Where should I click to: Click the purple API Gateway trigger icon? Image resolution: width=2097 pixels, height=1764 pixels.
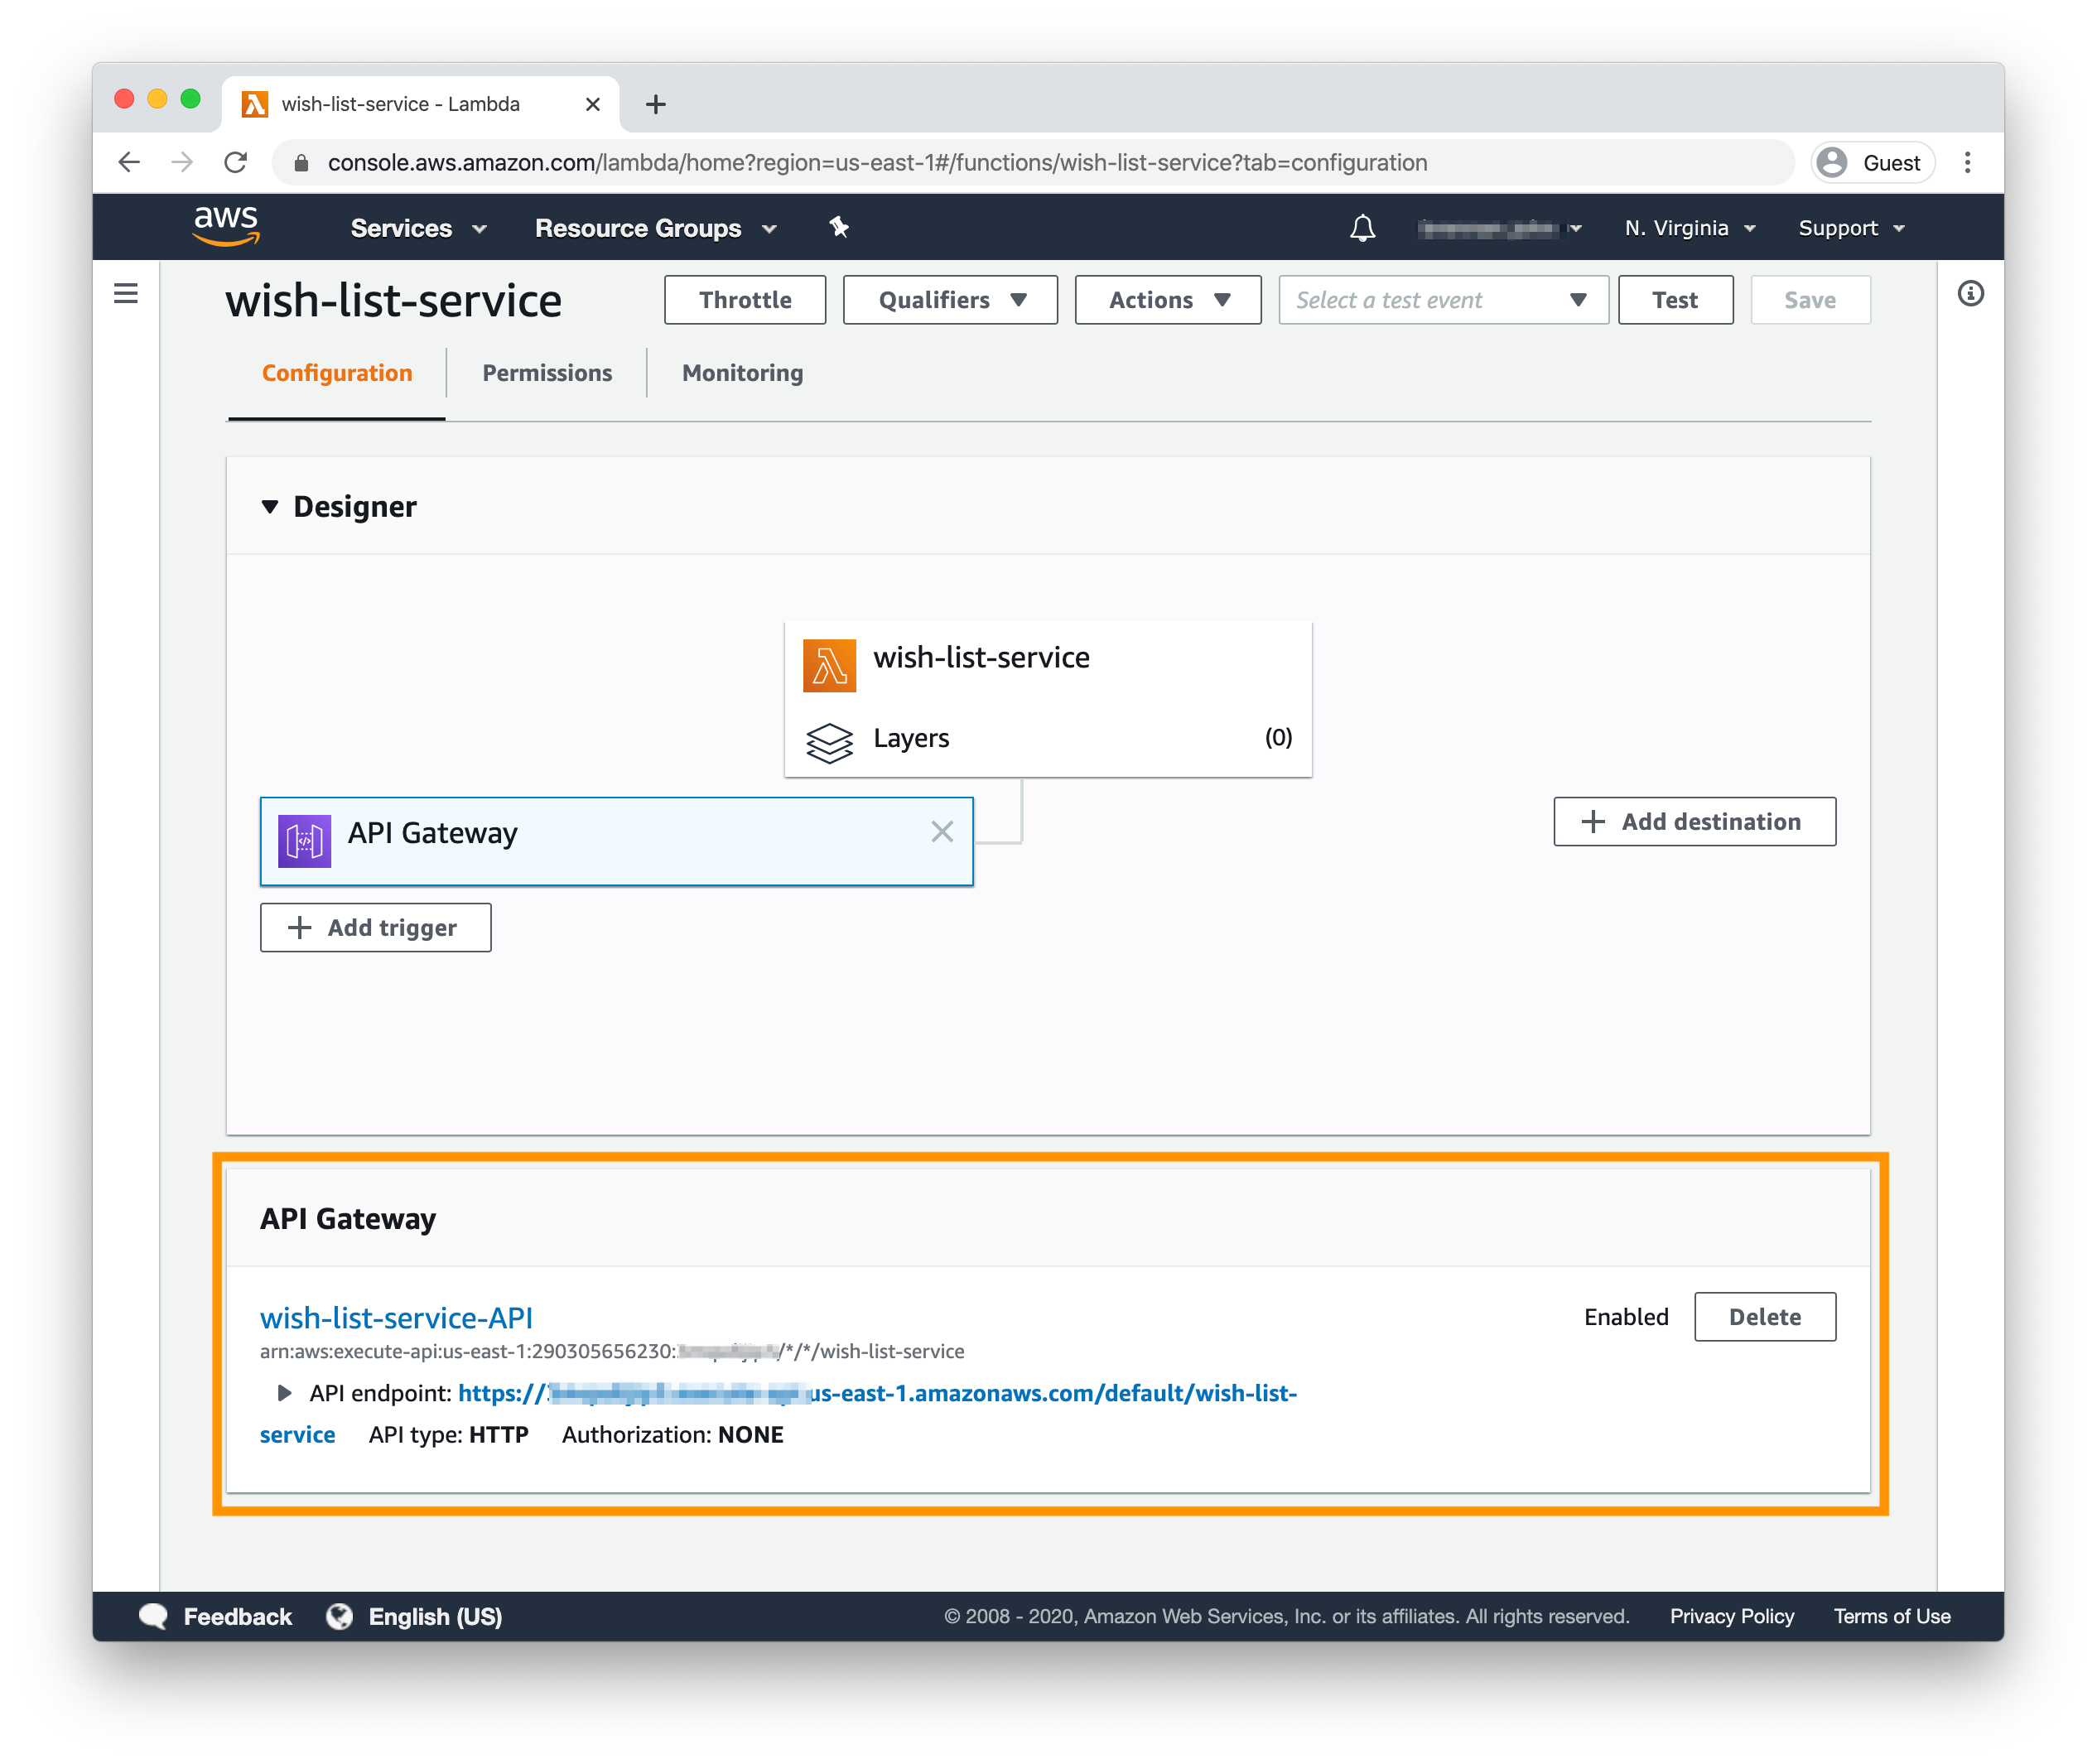304,841
